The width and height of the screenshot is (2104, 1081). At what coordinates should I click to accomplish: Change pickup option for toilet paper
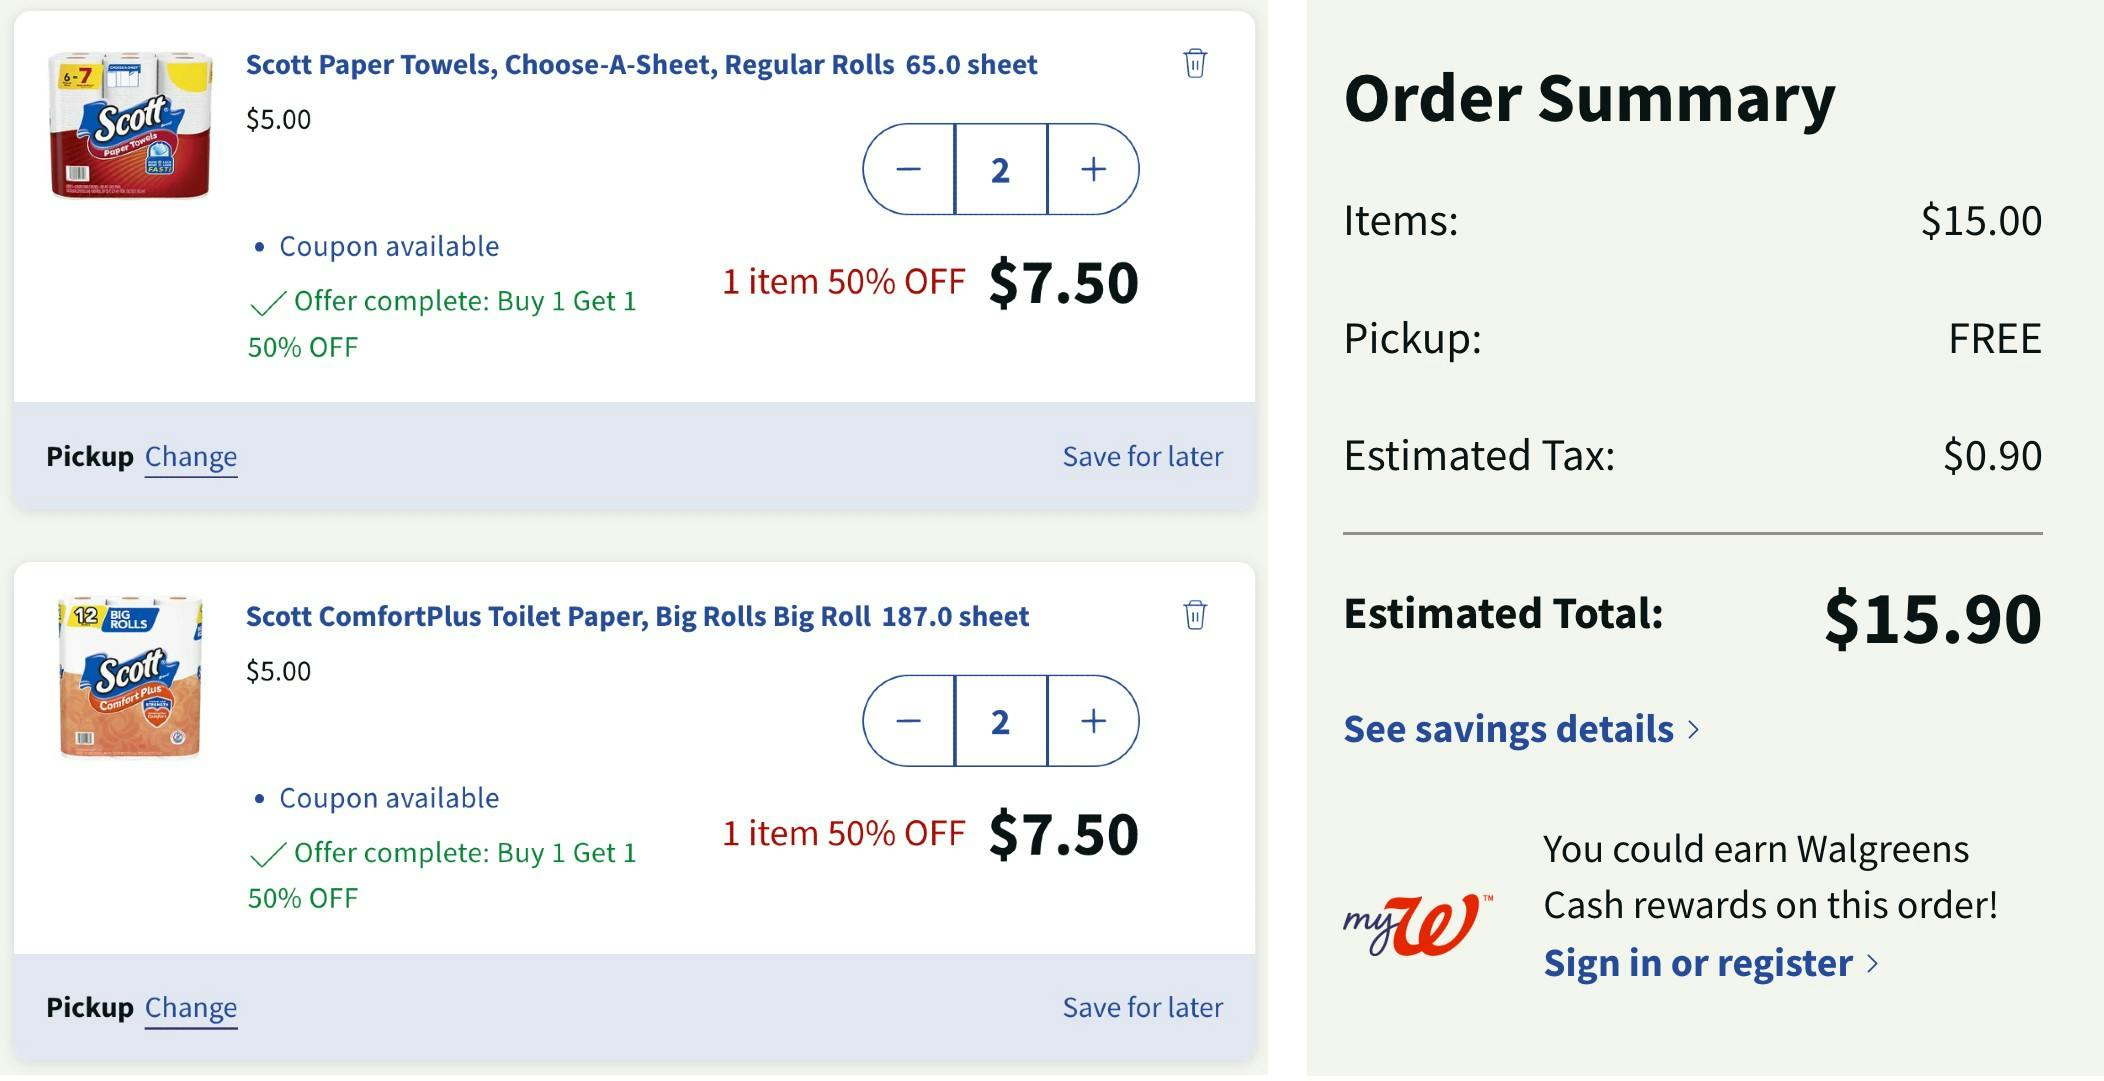[191, 1008]
